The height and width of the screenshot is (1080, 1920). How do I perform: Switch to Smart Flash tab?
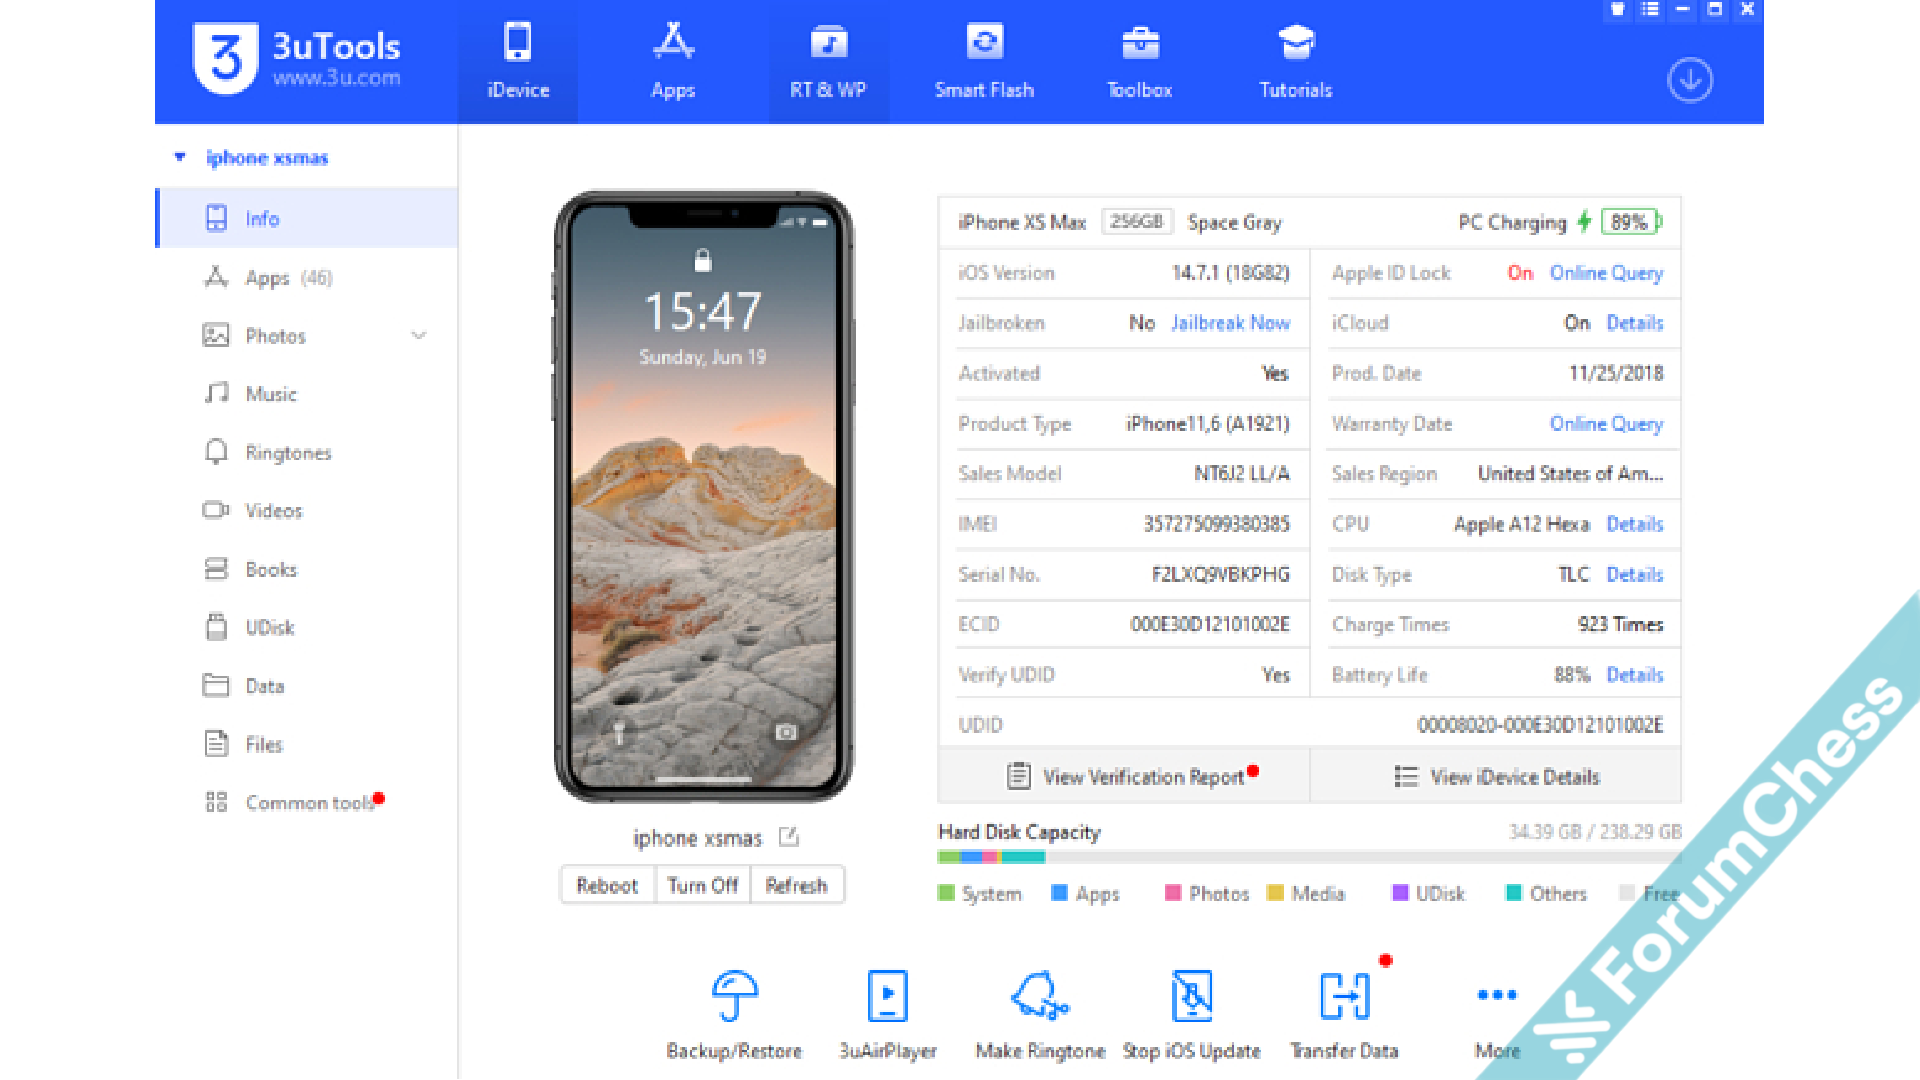(984, 62)
